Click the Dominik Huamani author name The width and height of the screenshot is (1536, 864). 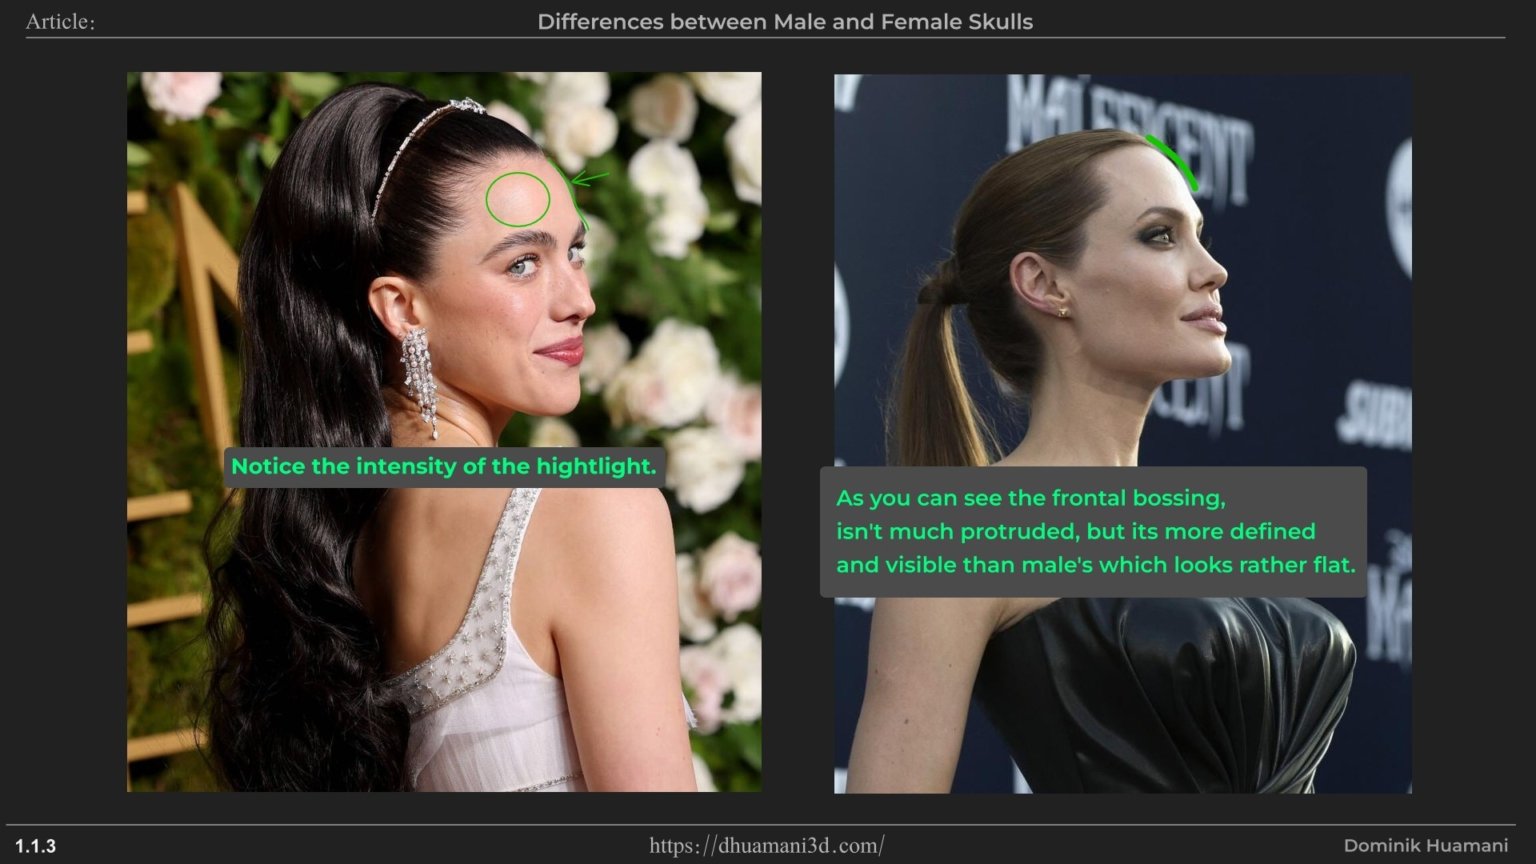tap(1425, 846)
